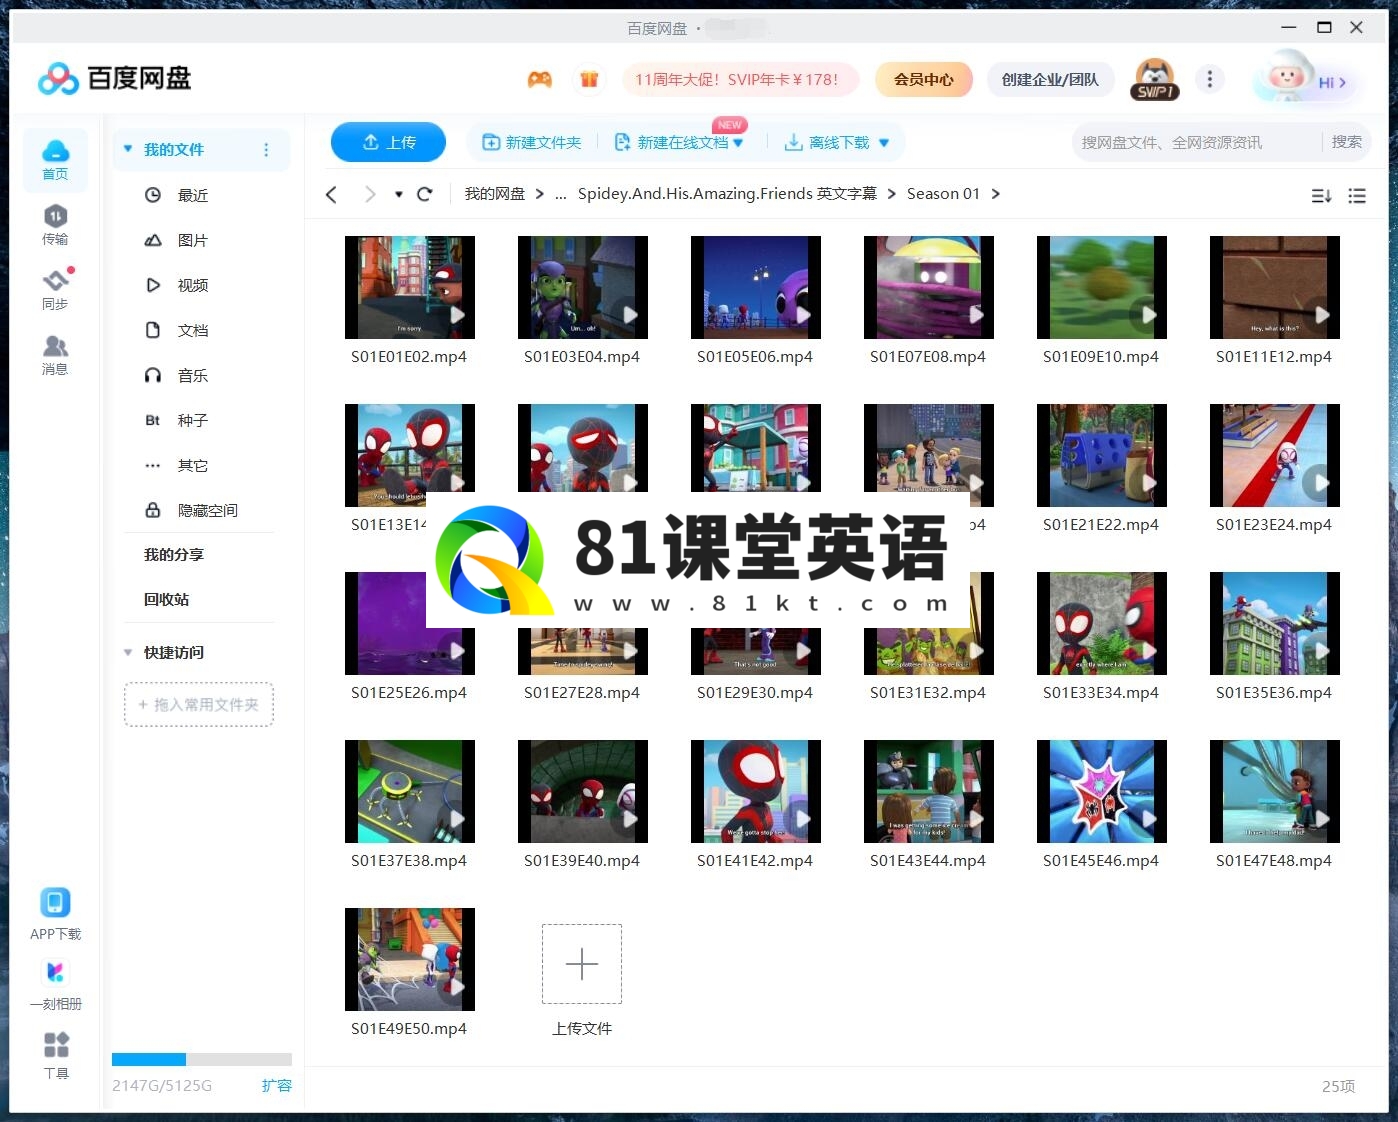
Task: Collapse the 快捷访问 section arrow
Action: click(128, 653)
